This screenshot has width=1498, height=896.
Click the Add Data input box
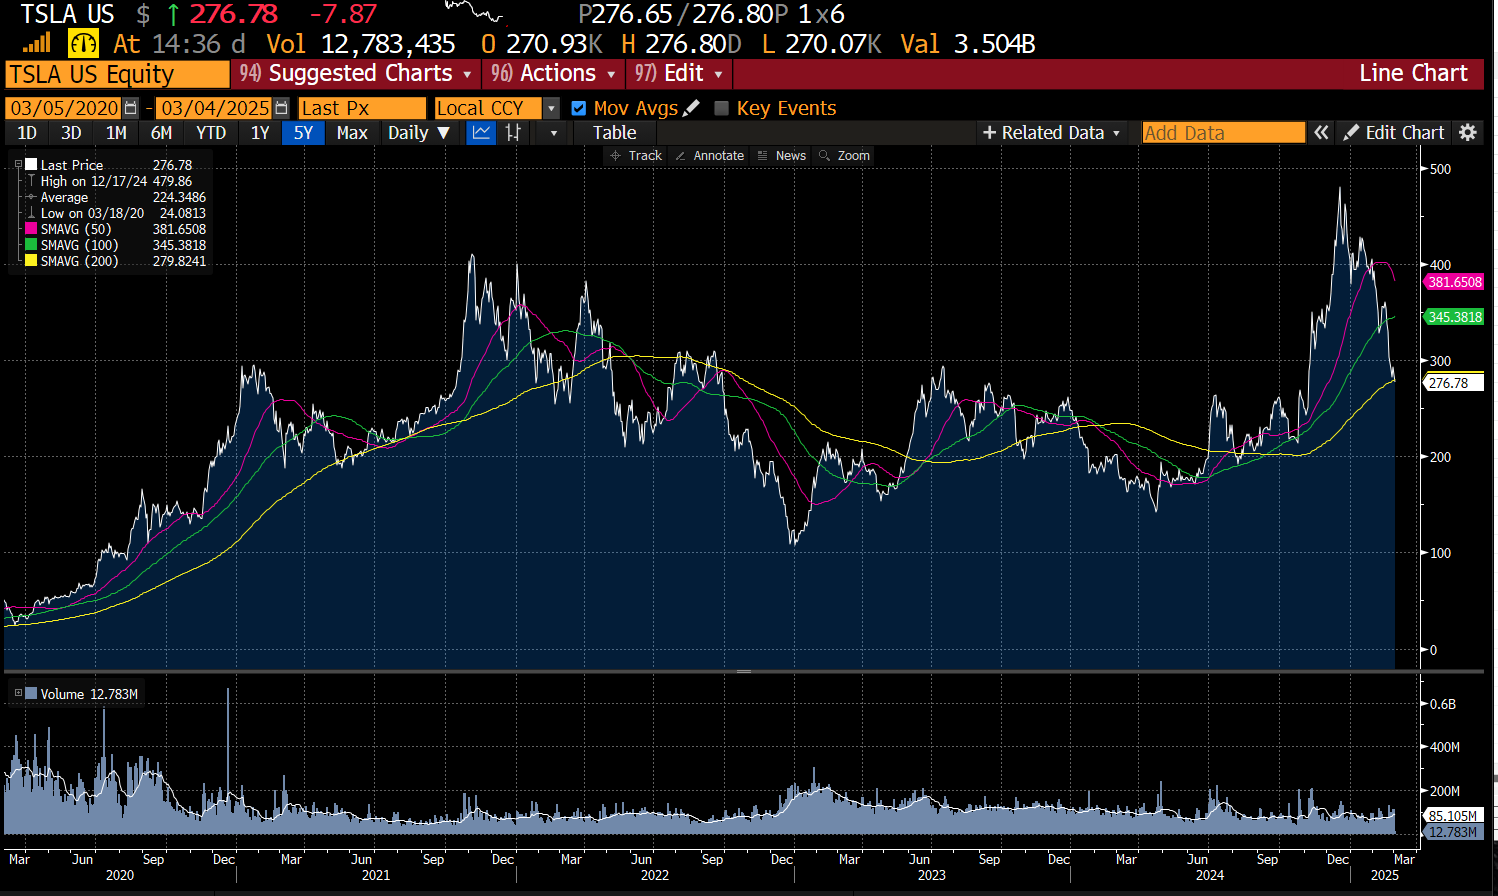point(1223,132)
